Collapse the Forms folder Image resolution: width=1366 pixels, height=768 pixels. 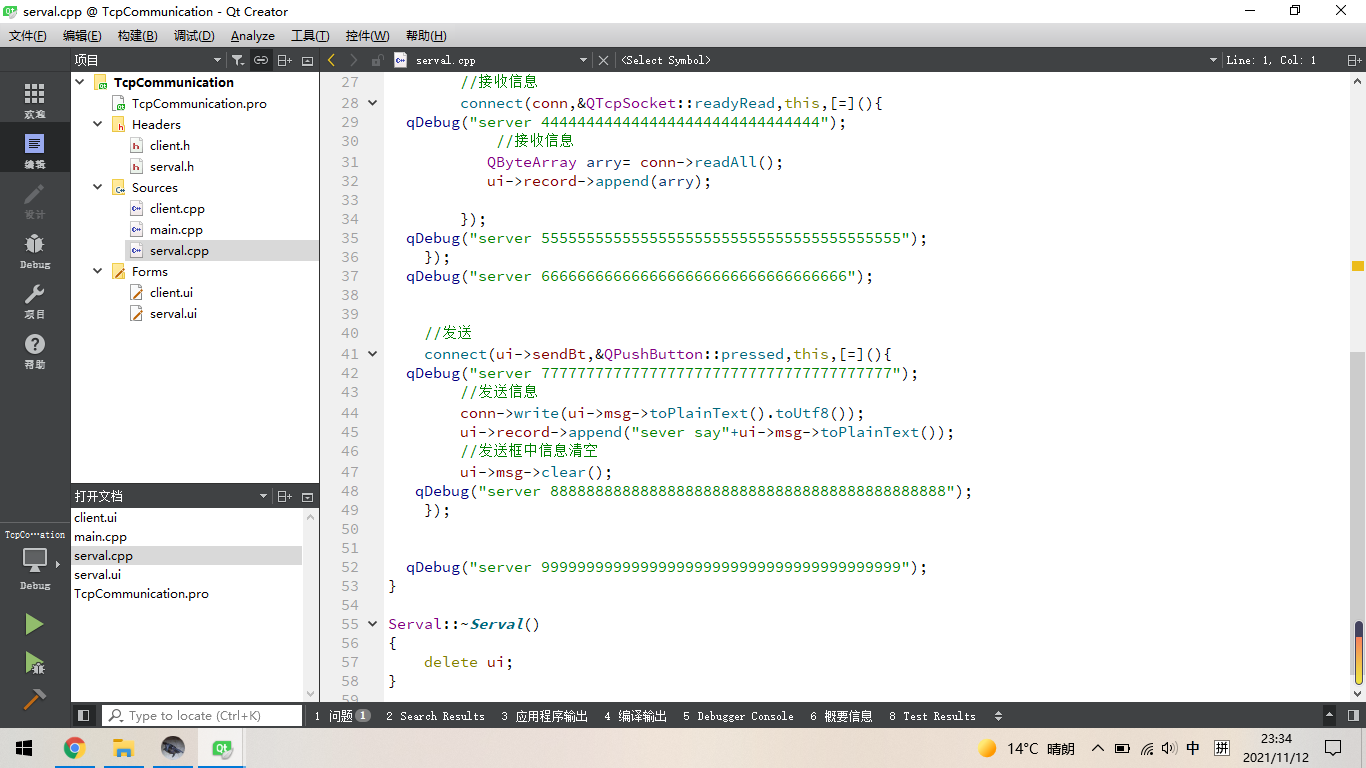tap(97, 272)
